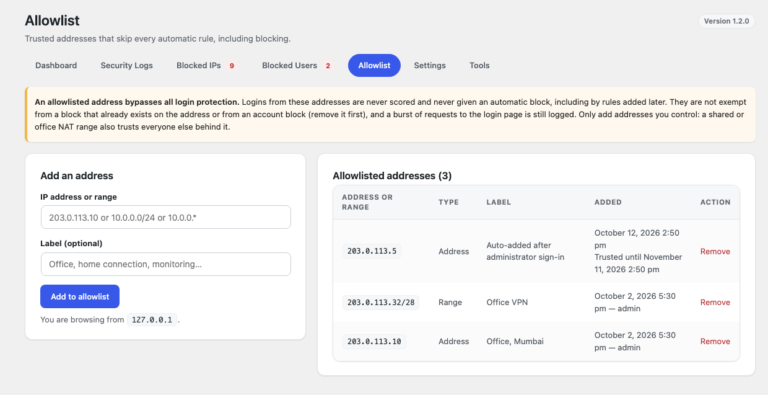This screenshot has width=768, height=395.
Task: Click the 2 badge on Blocked Users
Action: click(328, 66)
